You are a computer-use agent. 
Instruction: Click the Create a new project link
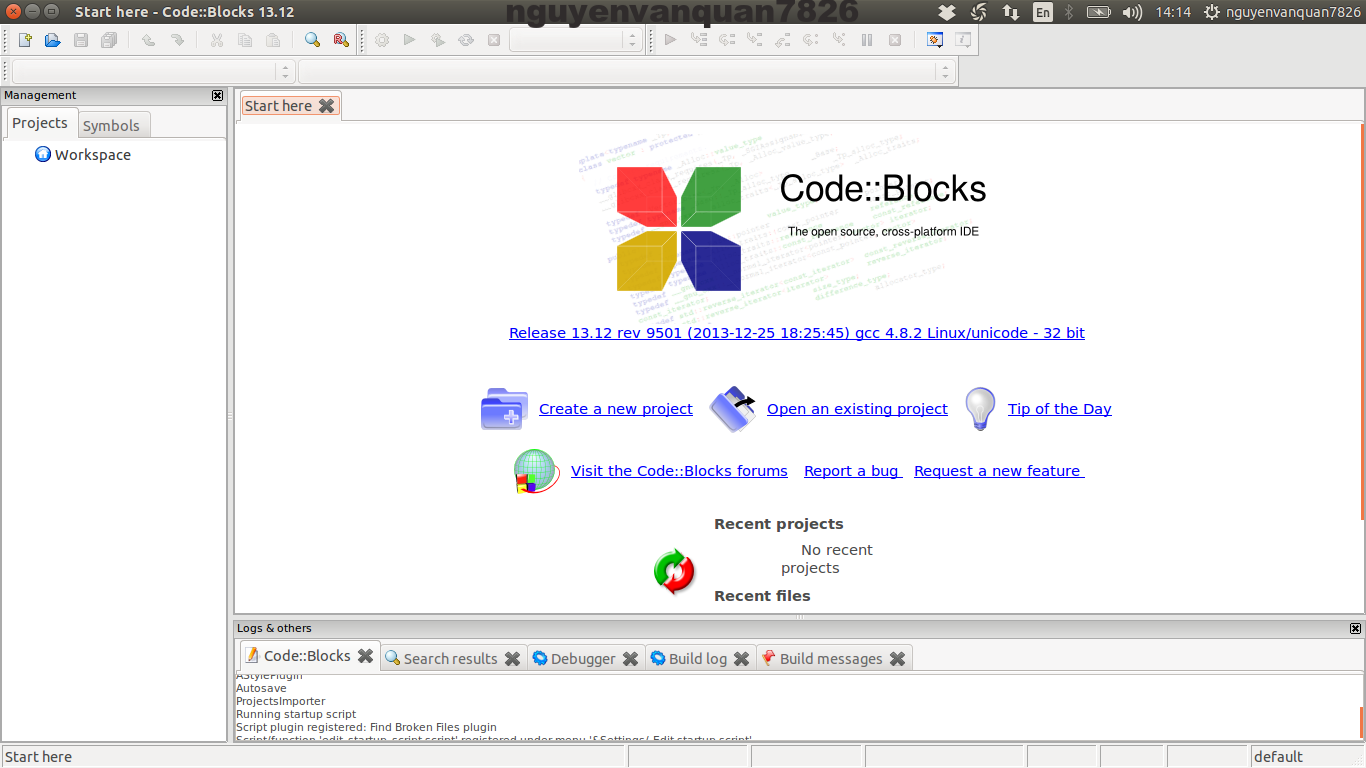pyautogui.click(x=616, y=409)
